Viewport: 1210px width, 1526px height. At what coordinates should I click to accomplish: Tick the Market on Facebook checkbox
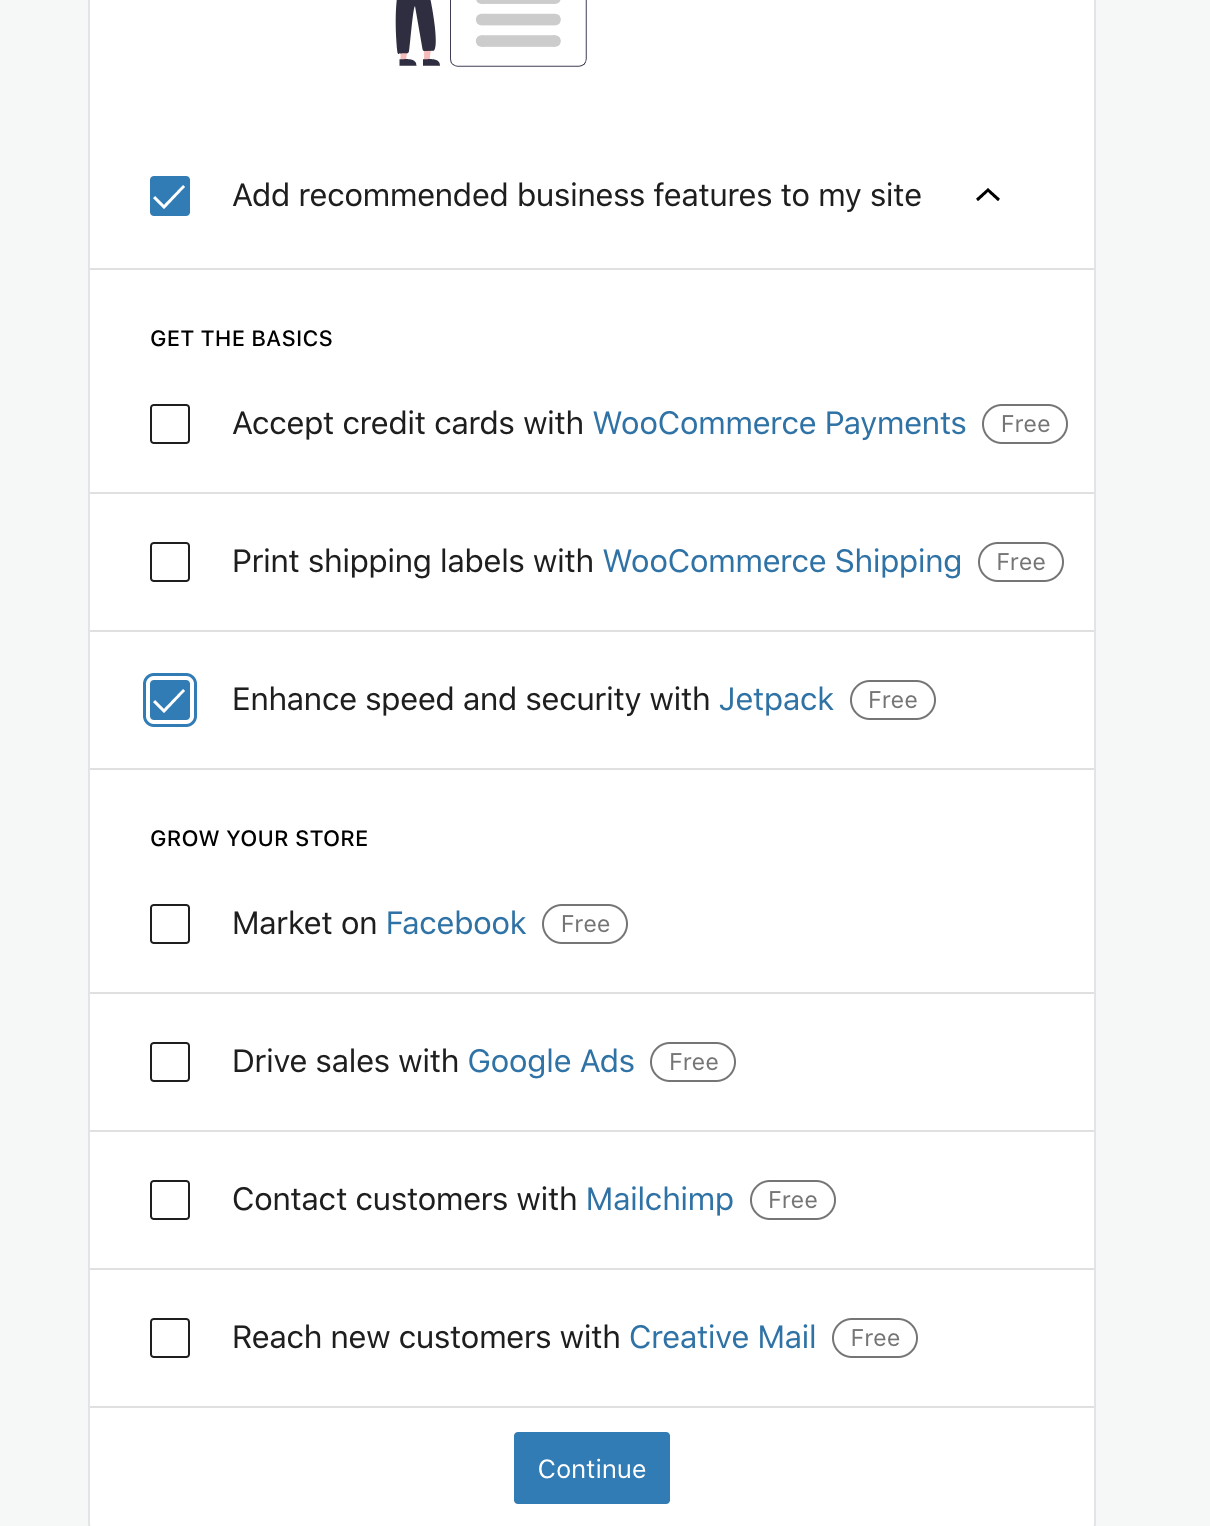(170, 924)
